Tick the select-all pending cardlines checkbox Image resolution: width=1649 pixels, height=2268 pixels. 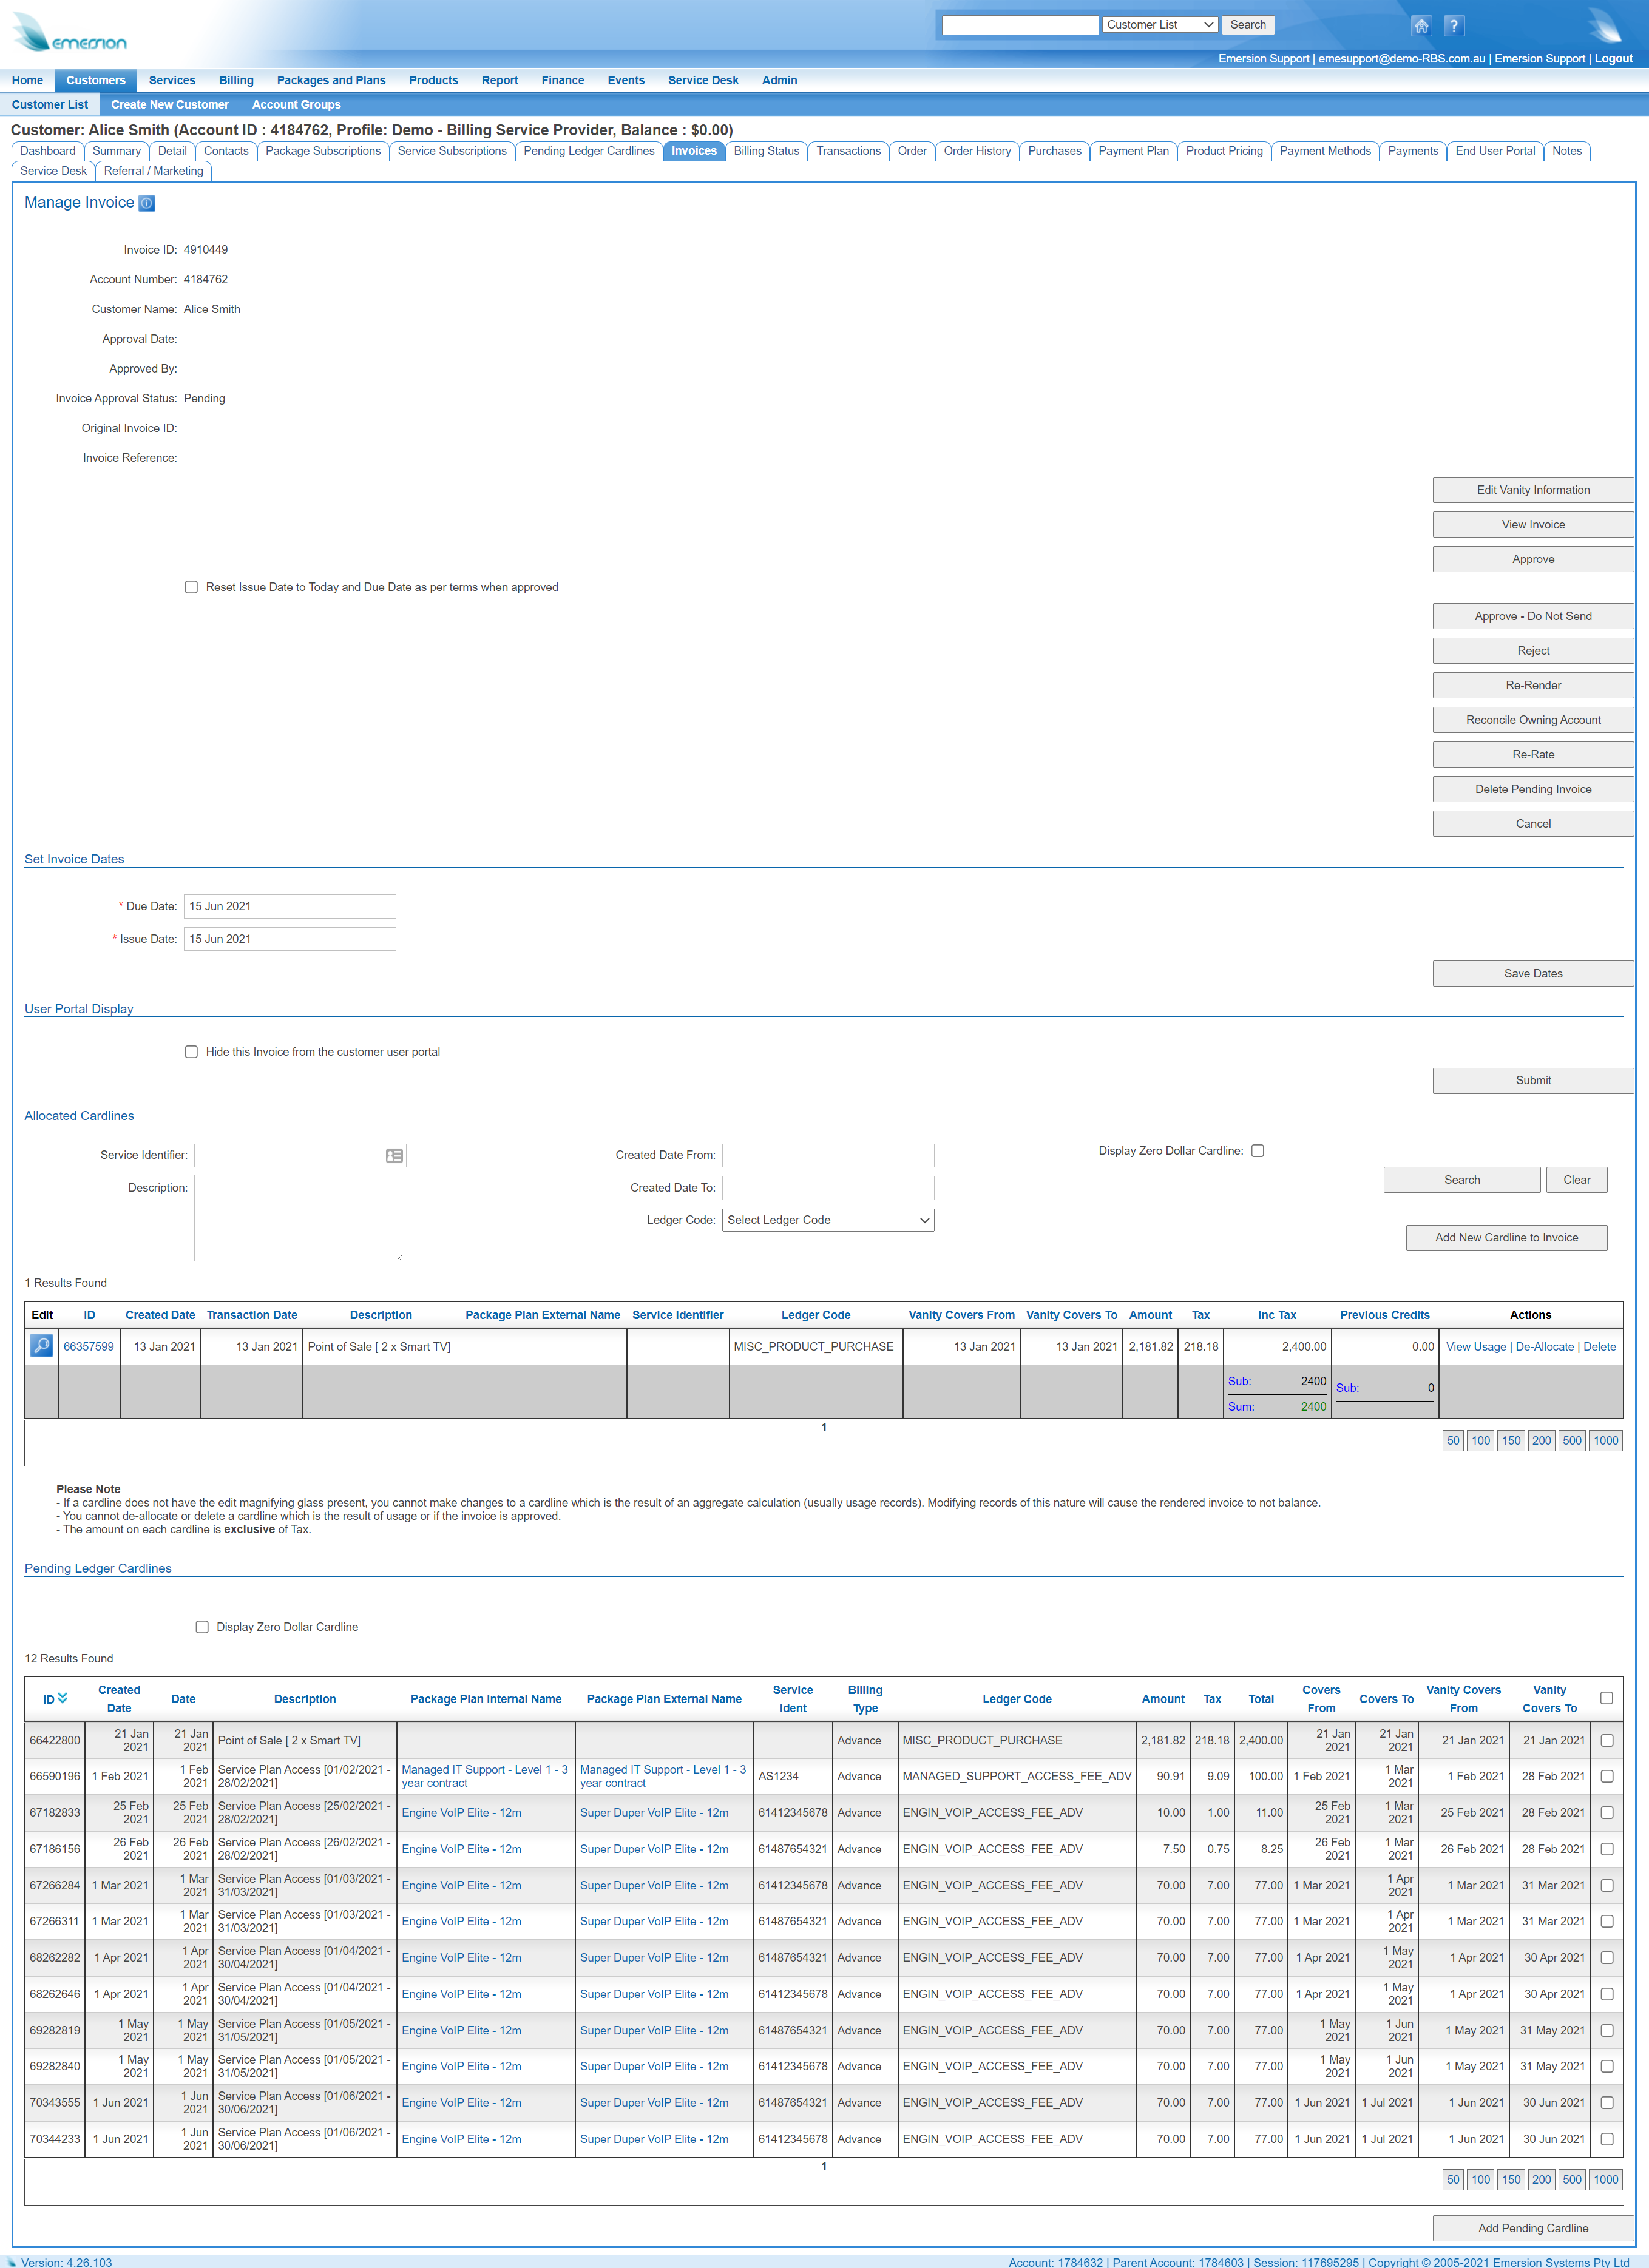pos(1606,1698)
